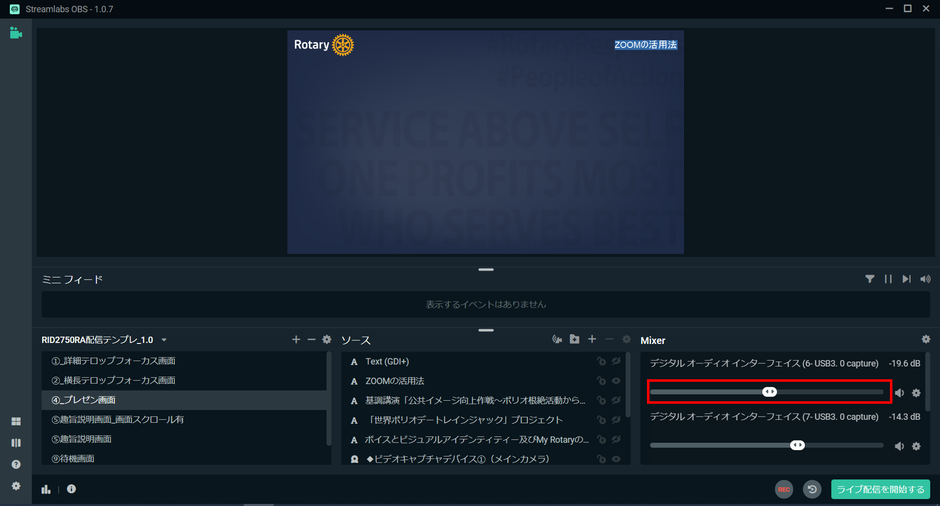Open Mixer panel settings gear
The height and width of the screenshot is (506, 940).
[926, 339]
